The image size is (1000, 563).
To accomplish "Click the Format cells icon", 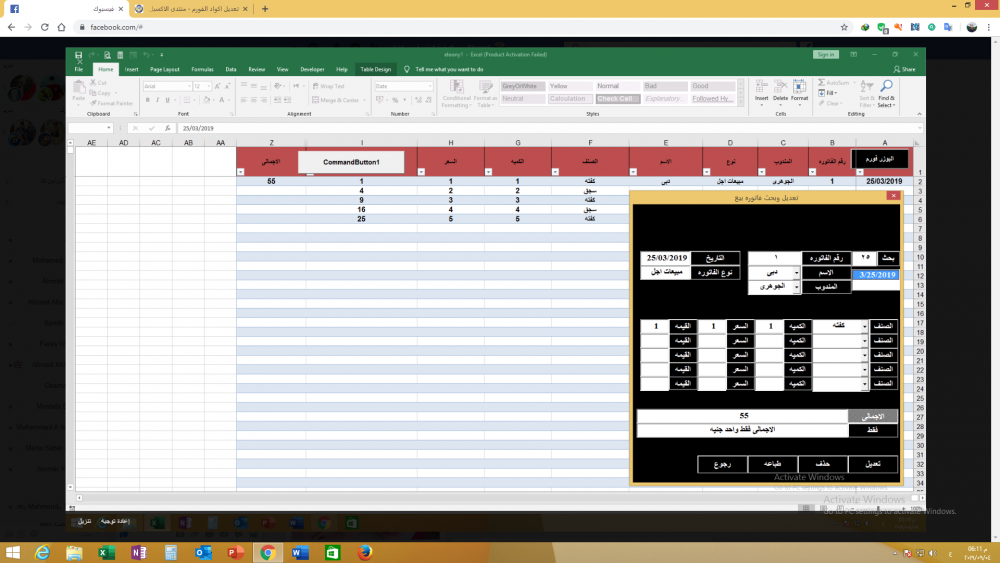I will [800, 87].
